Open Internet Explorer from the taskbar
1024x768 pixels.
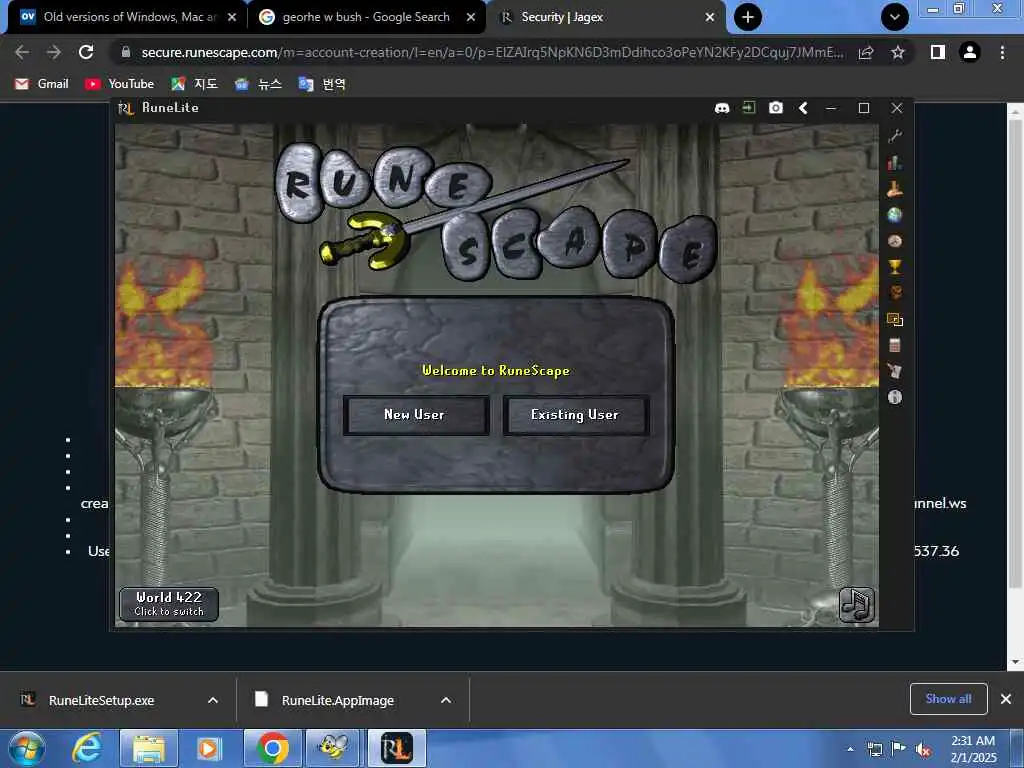click(86, 748)
